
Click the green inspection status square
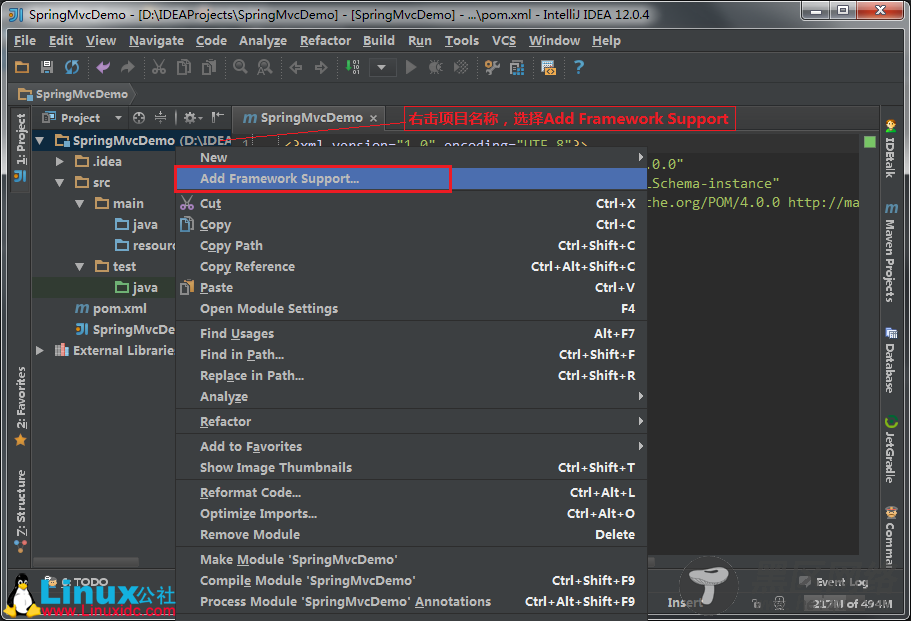click(870, 142)
